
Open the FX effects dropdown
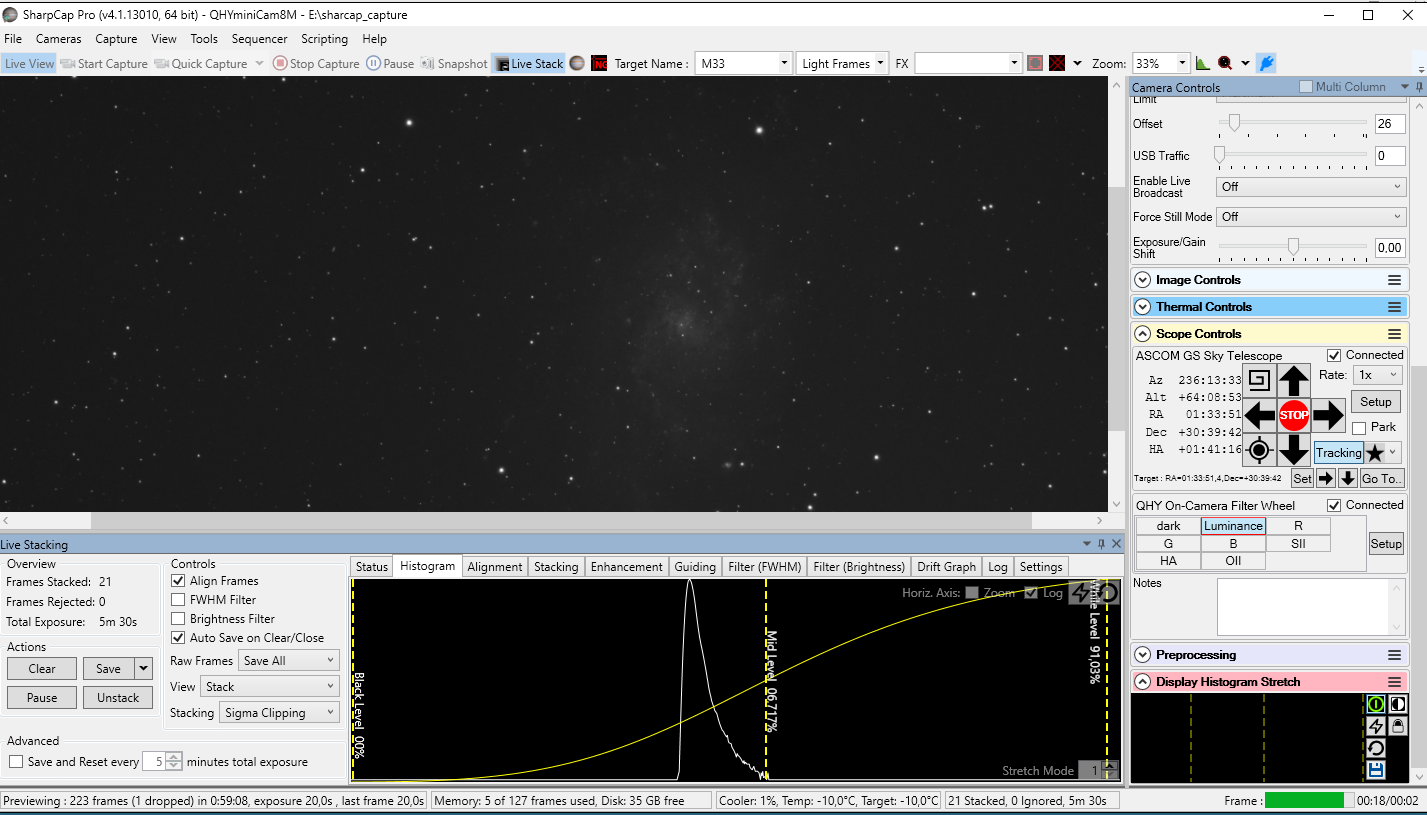click(x=968, y=64)
